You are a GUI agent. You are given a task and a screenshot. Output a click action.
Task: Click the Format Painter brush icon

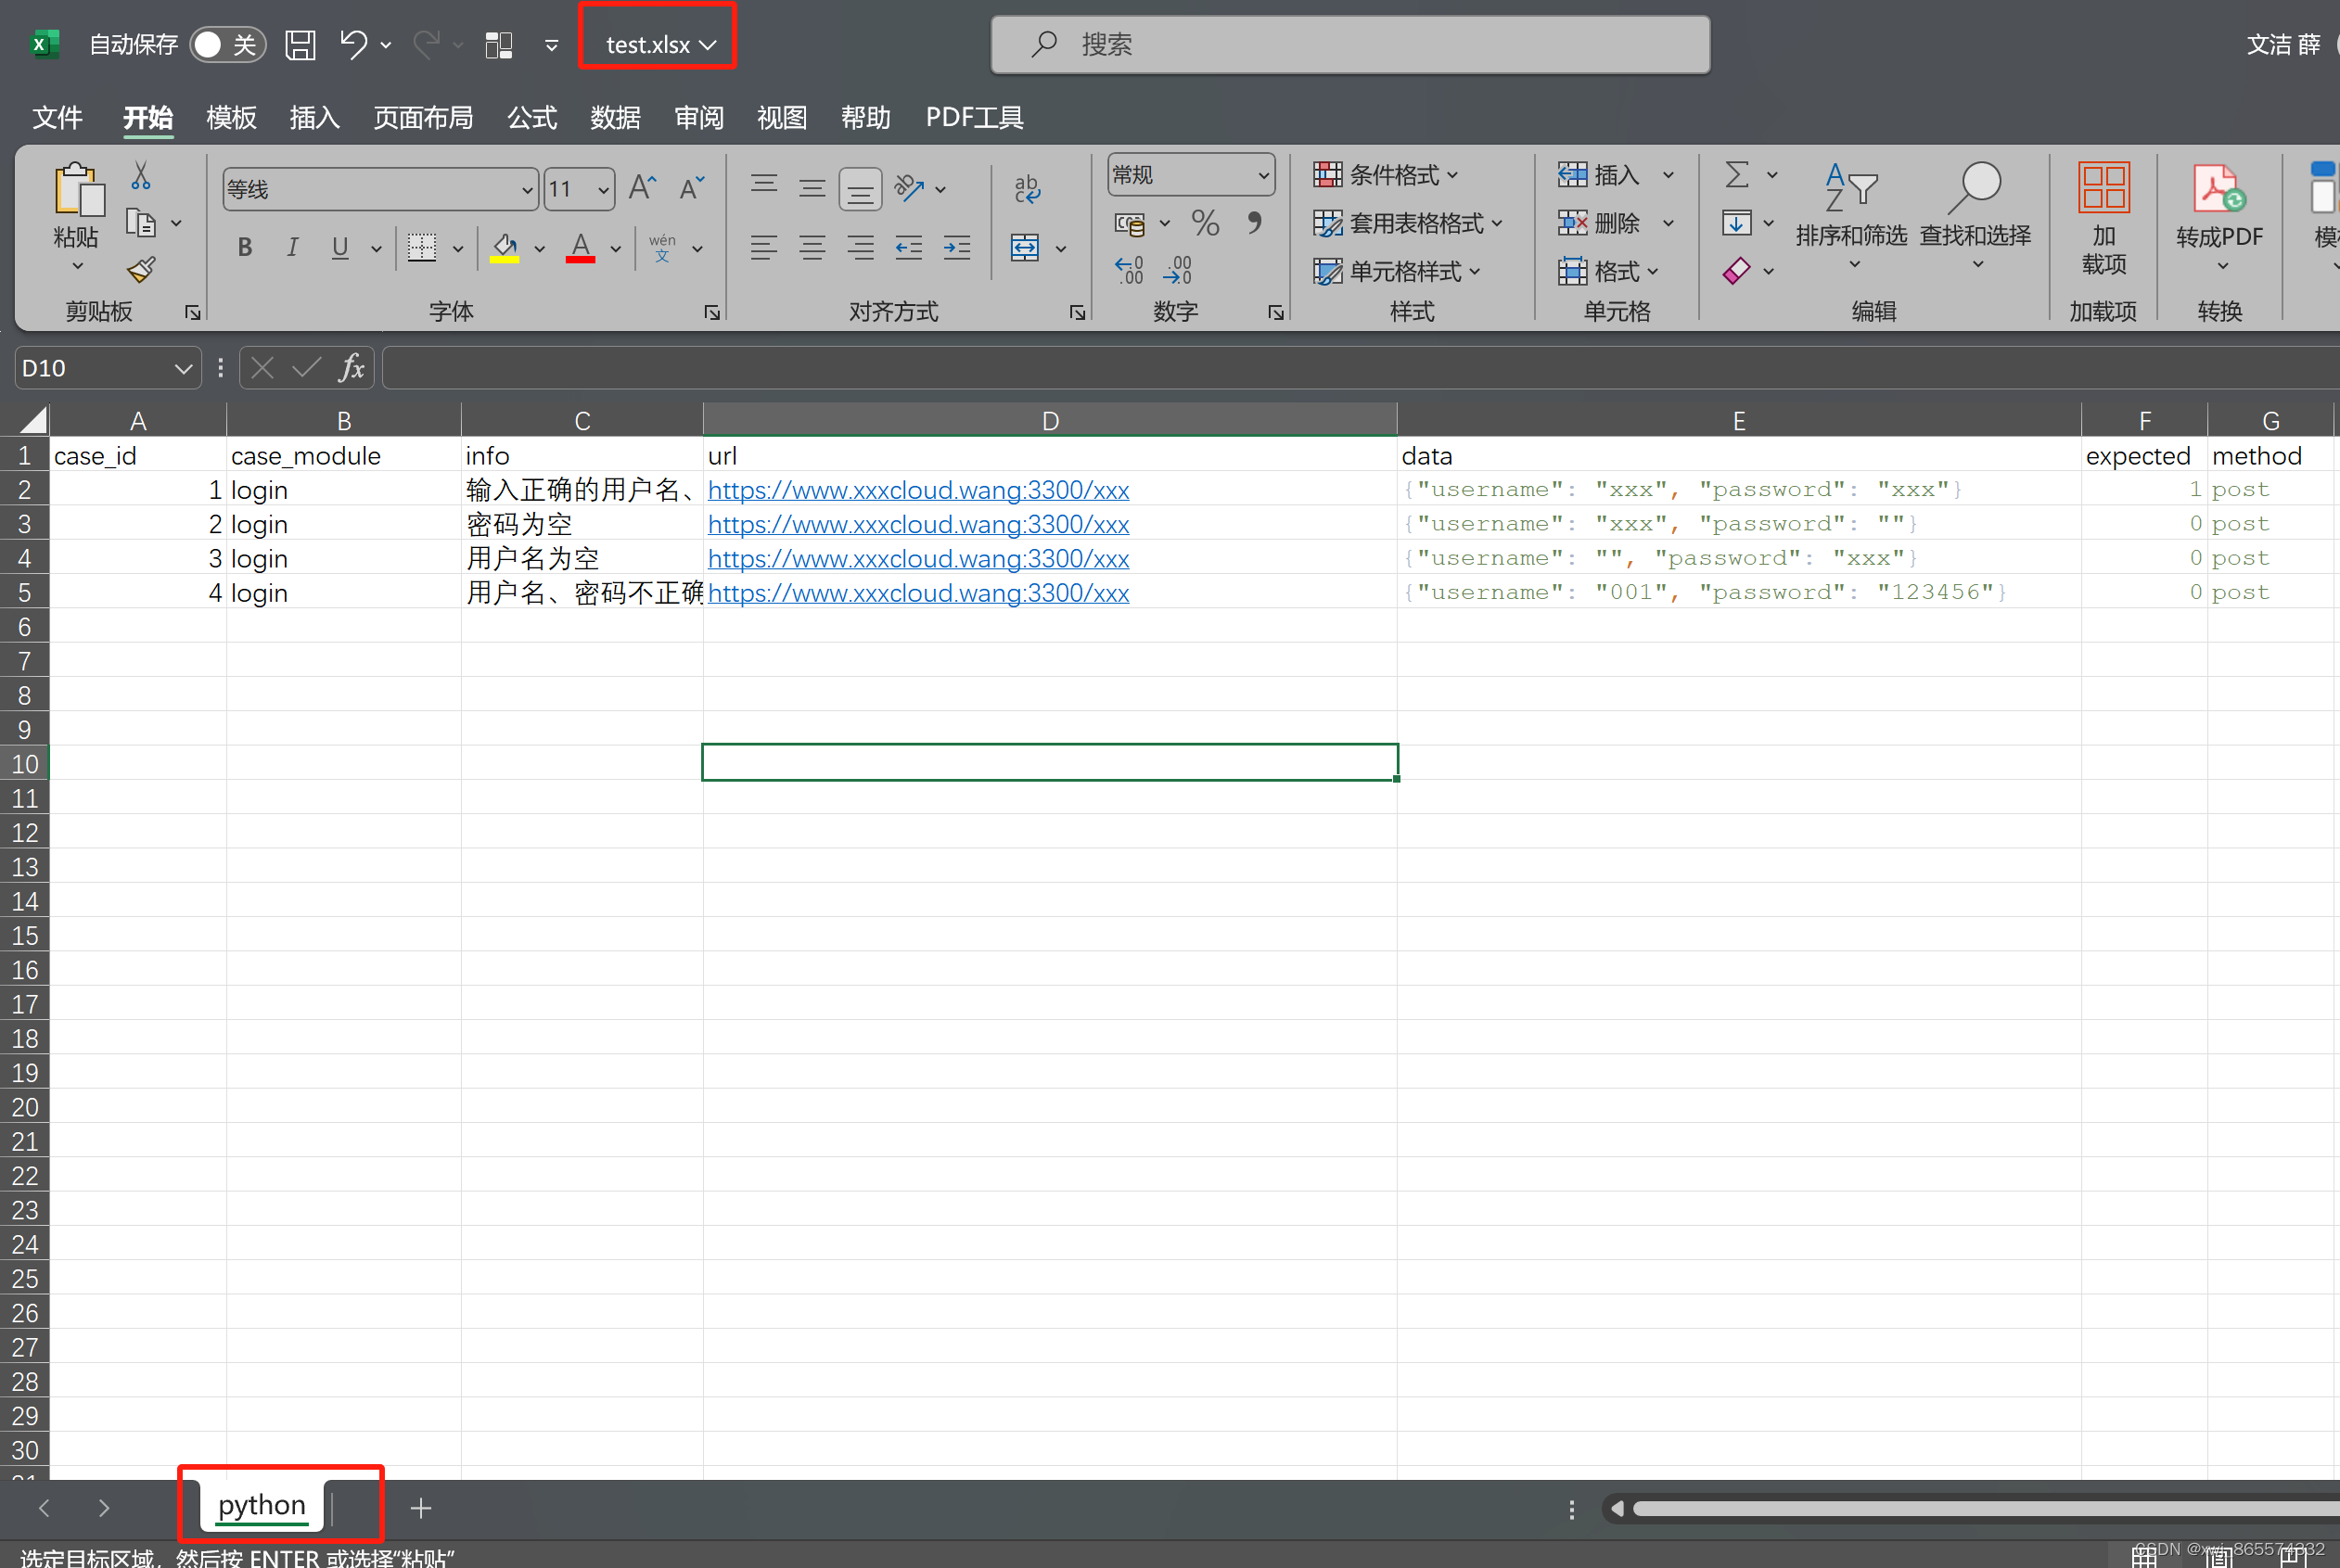coord(141,270)
